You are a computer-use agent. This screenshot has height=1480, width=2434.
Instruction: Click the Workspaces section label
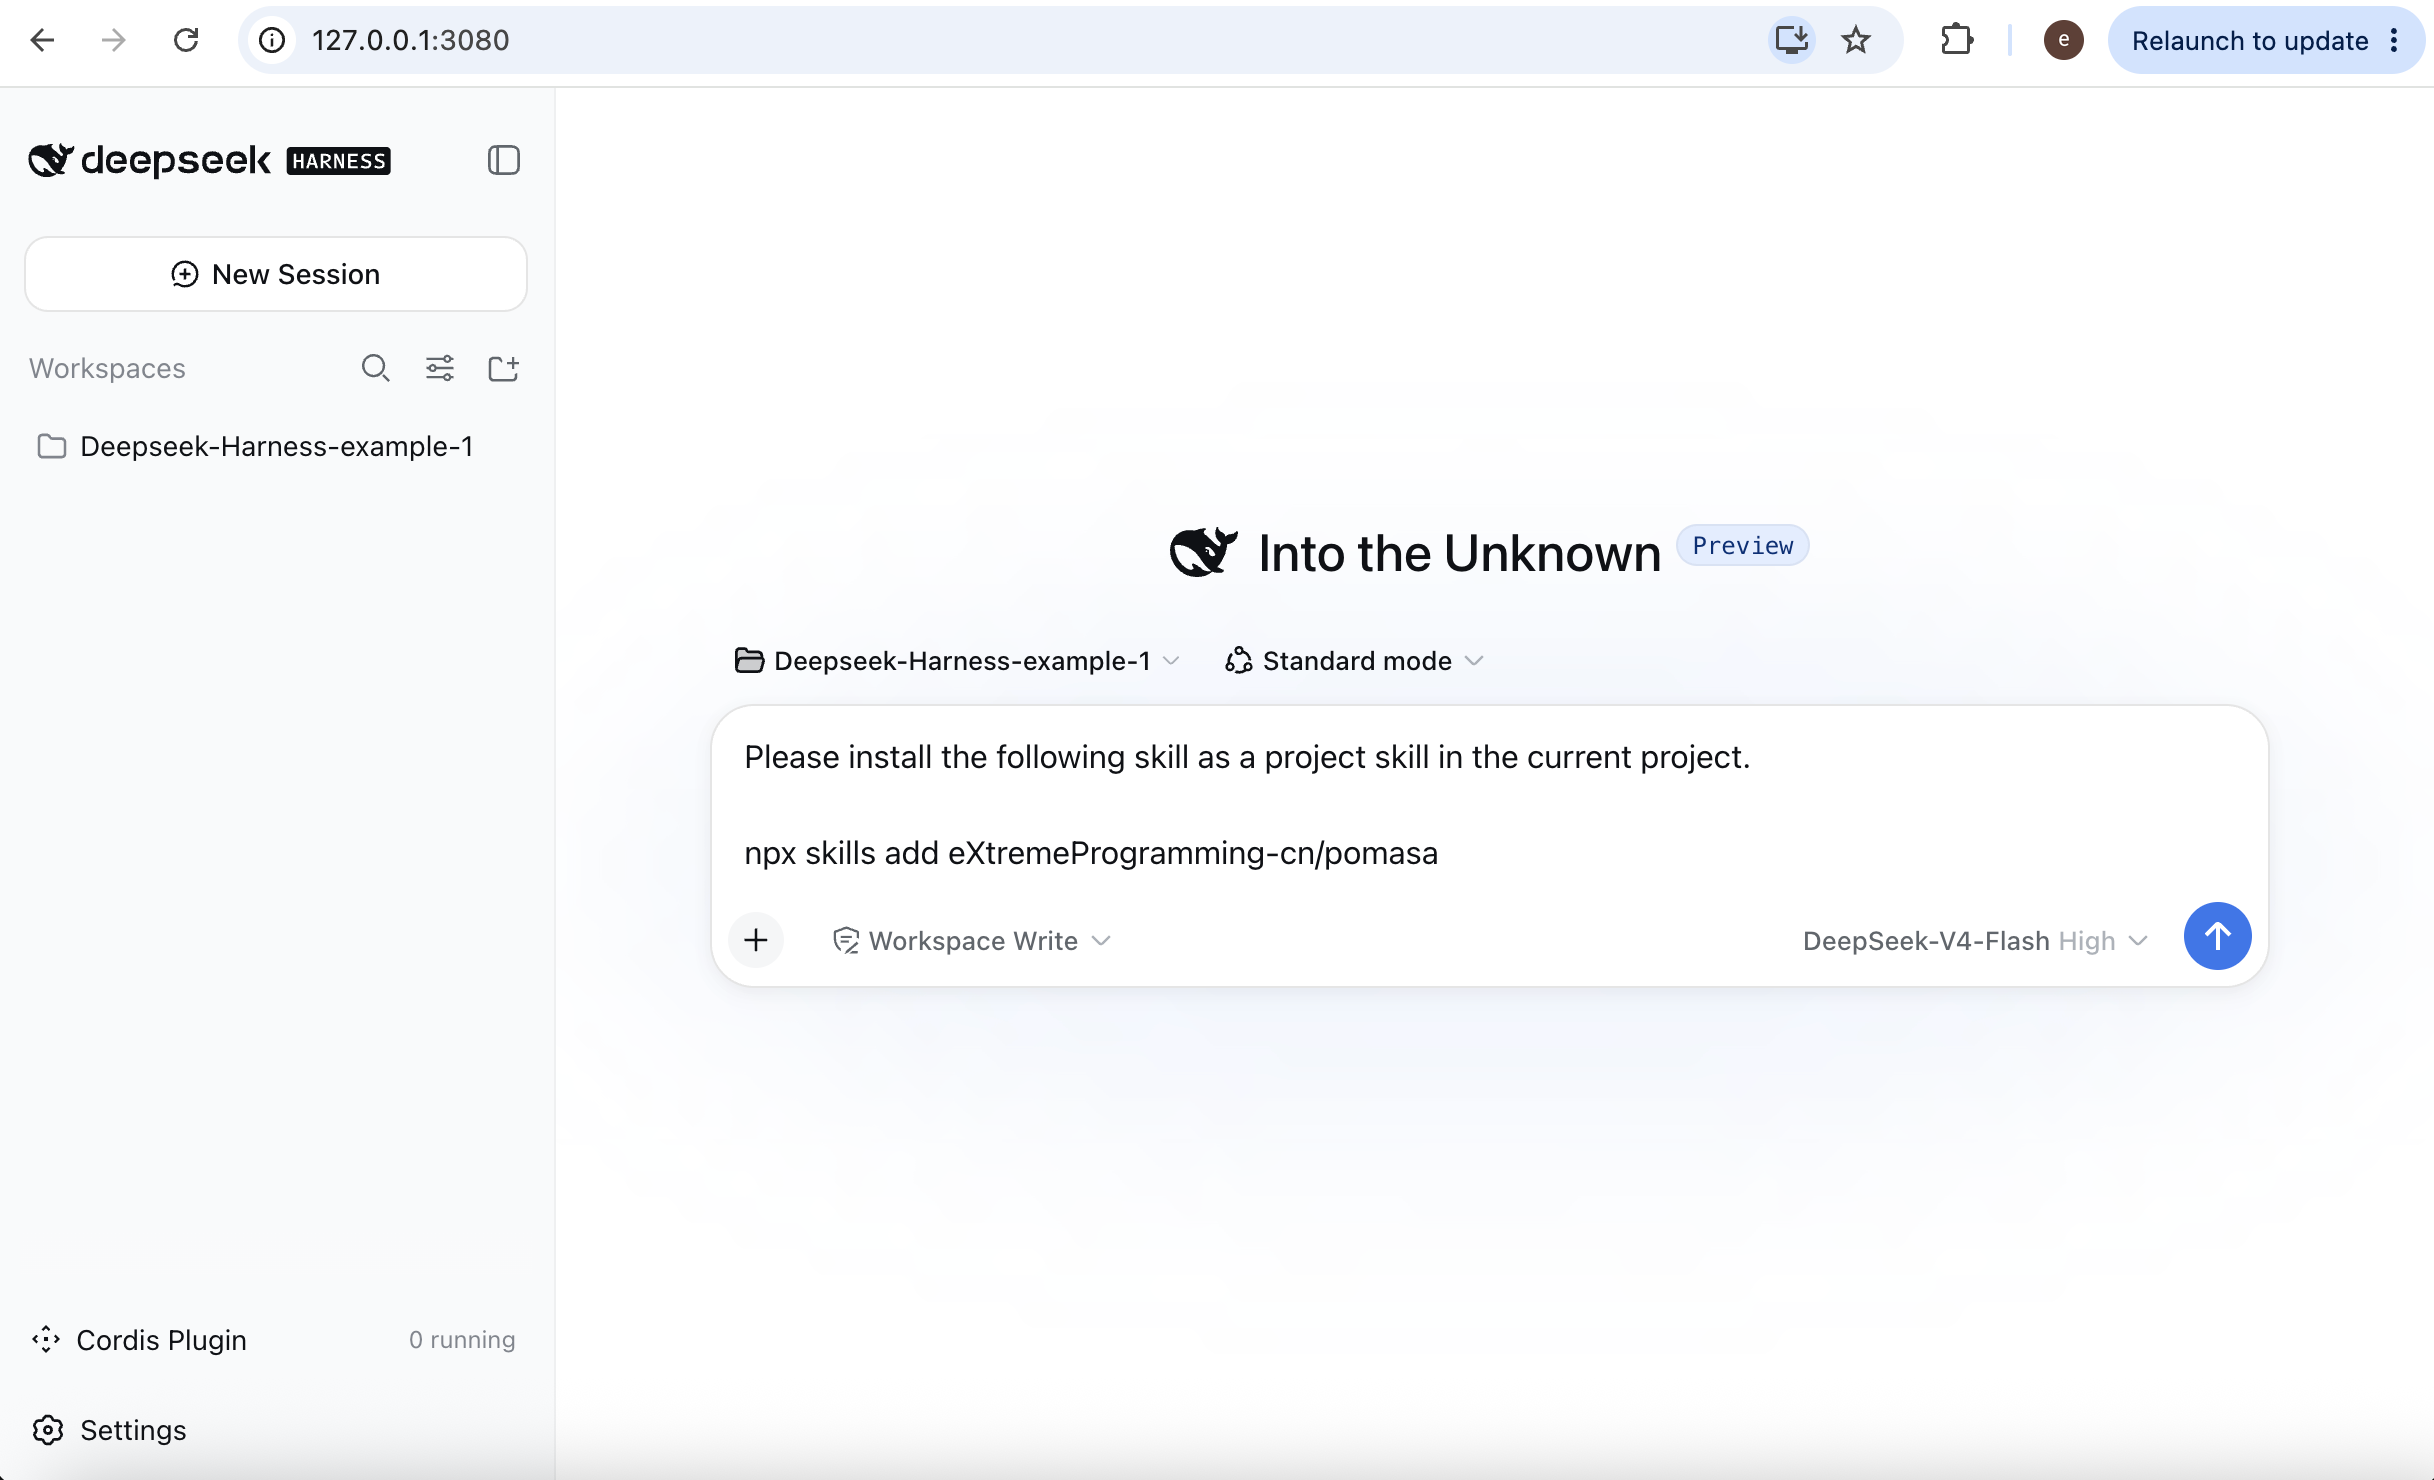click(107, 368)
